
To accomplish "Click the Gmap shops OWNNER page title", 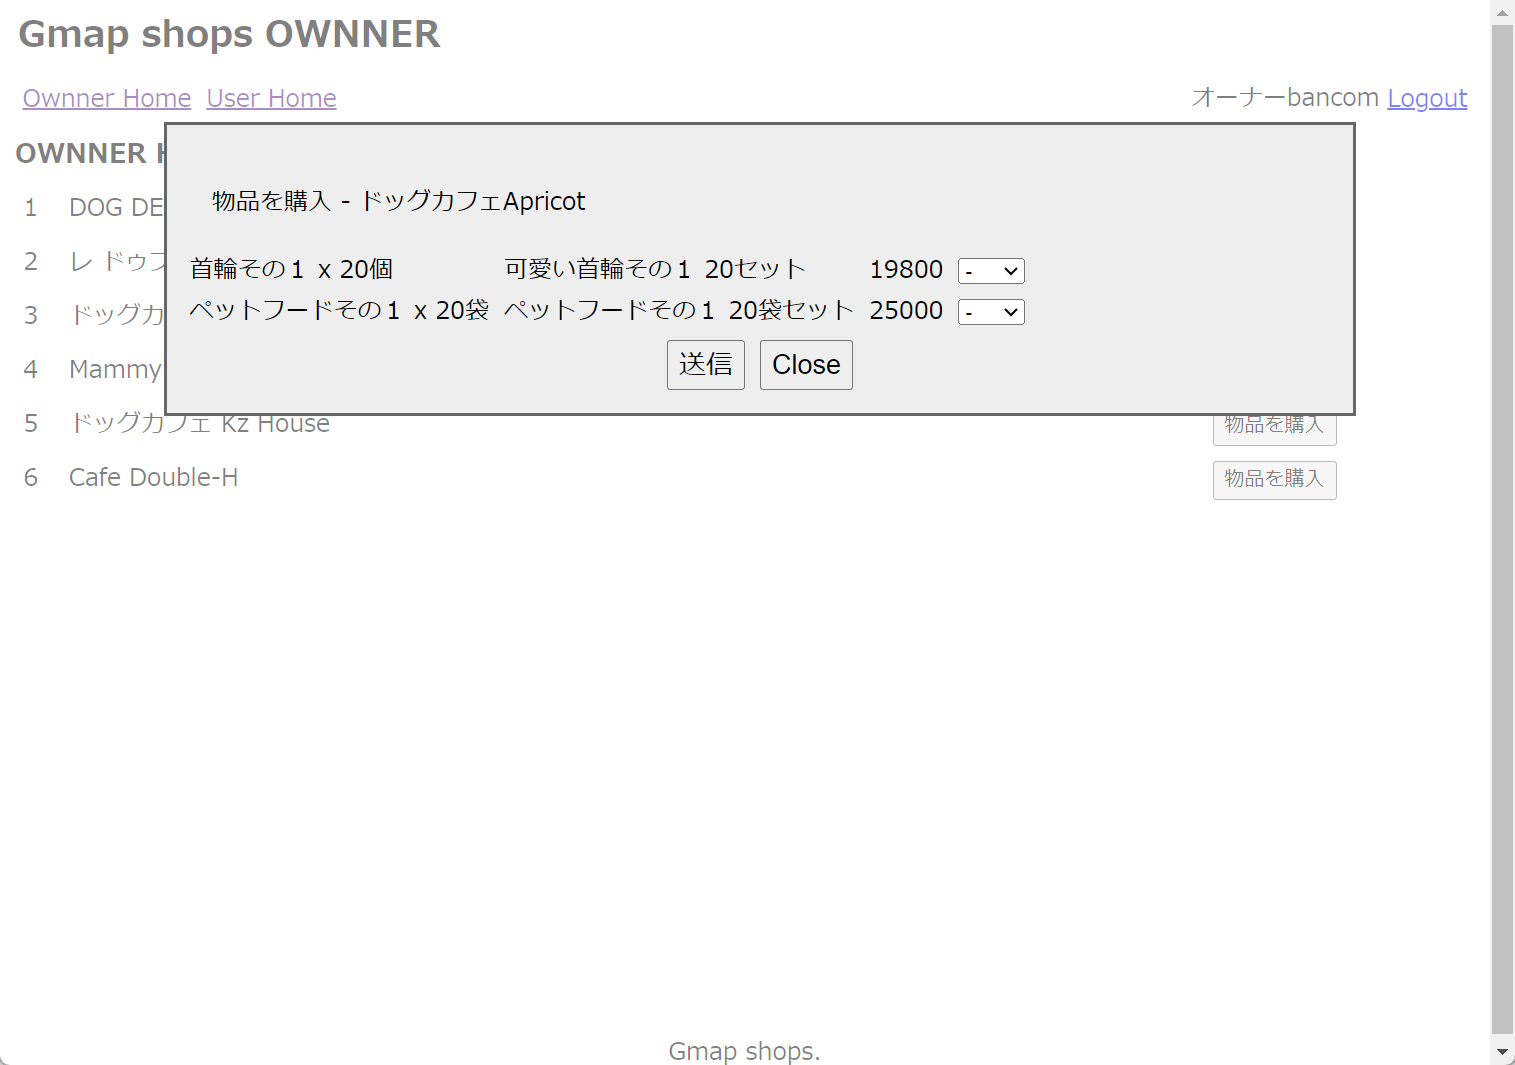I will click(229, 34).
